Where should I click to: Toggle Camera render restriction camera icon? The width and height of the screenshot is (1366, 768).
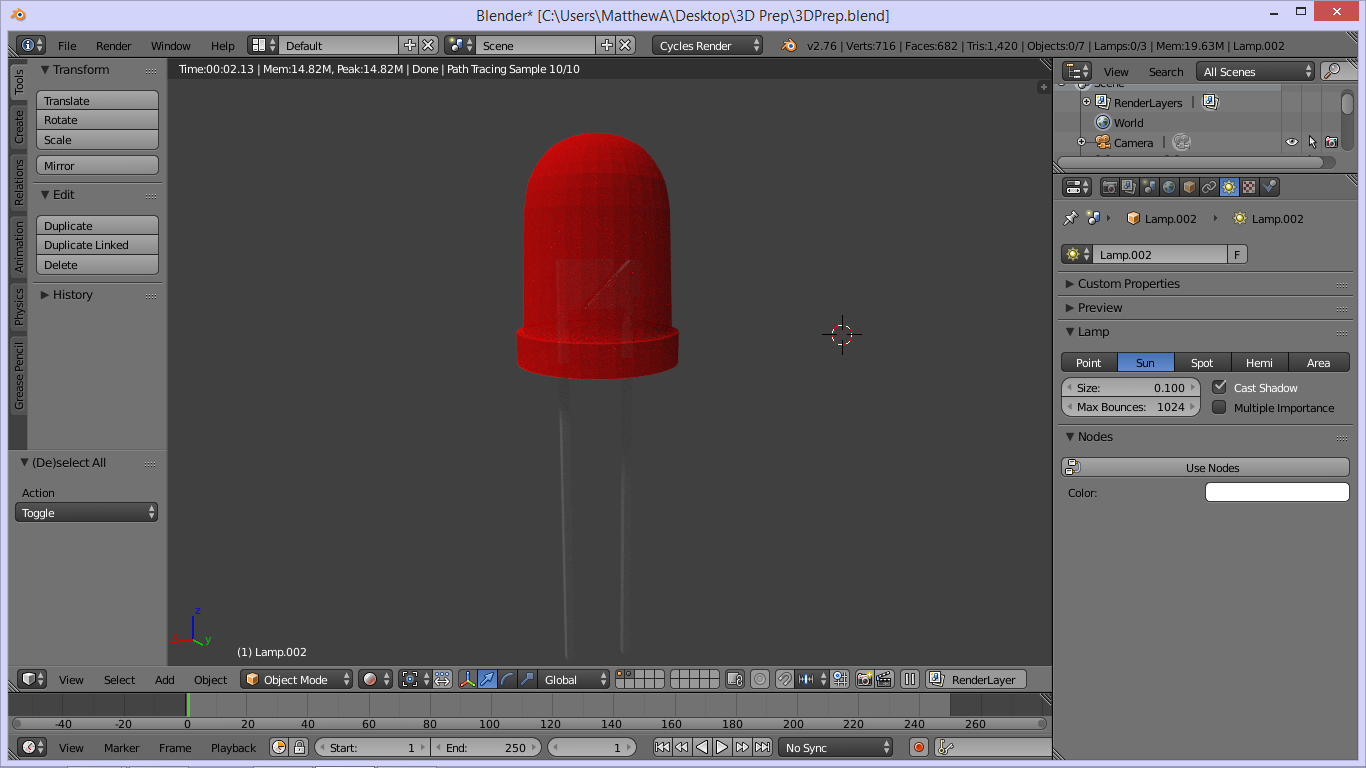(x=1331, y=142)
